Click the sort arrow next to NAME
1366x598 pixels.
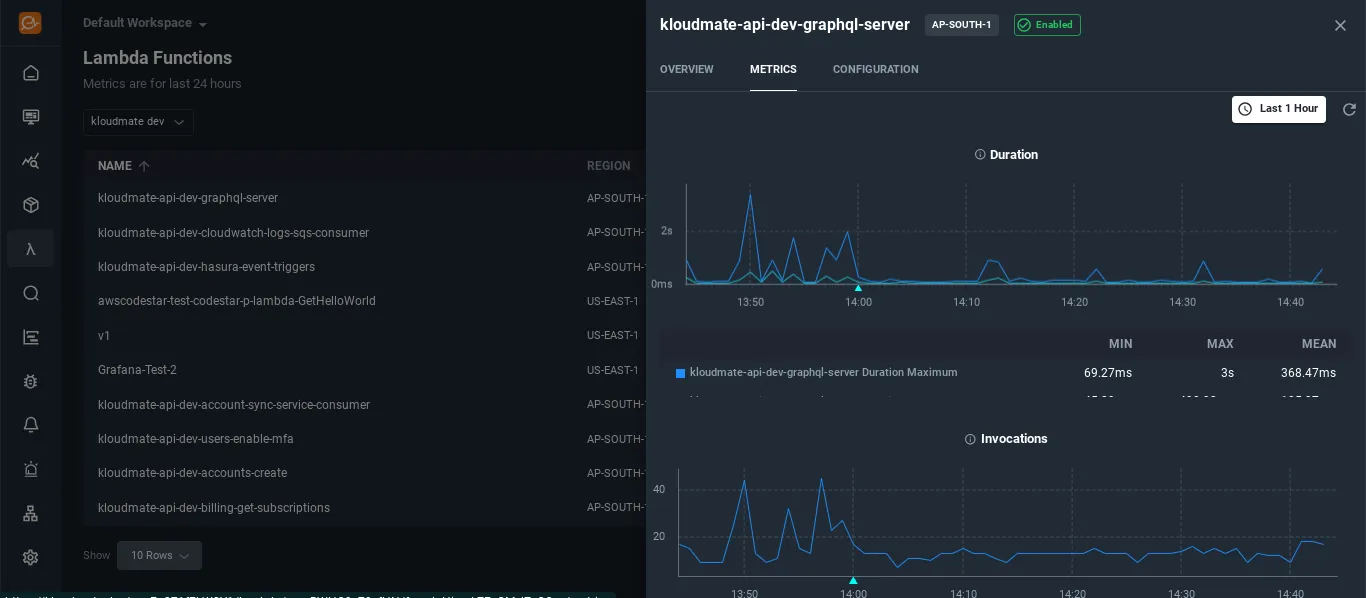pyautogui.click(x=144, y=166)
